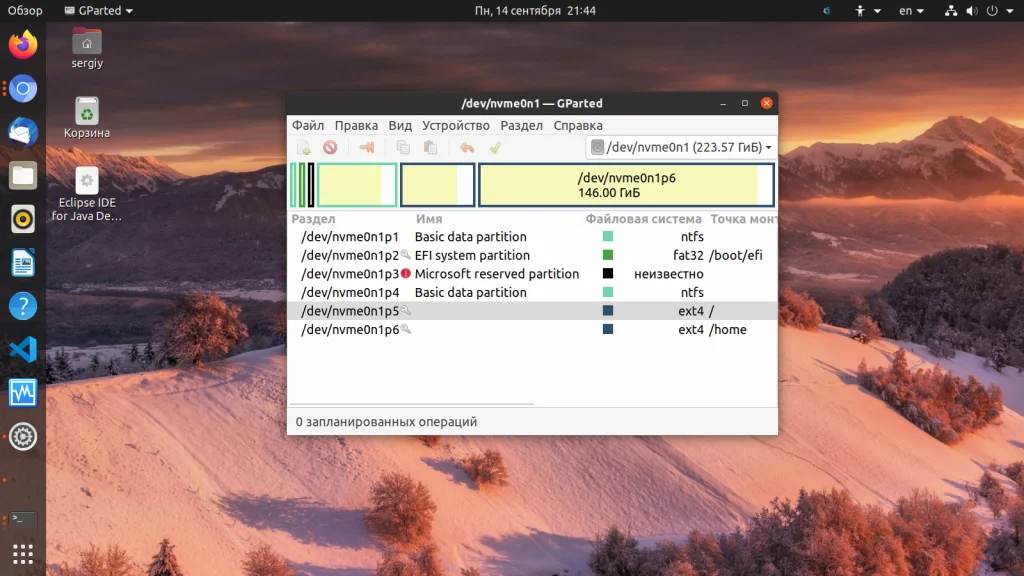1024x576 pixels.
Task: Open the system menu power dropdown arrow
Action: click(x=1010, y=11)
